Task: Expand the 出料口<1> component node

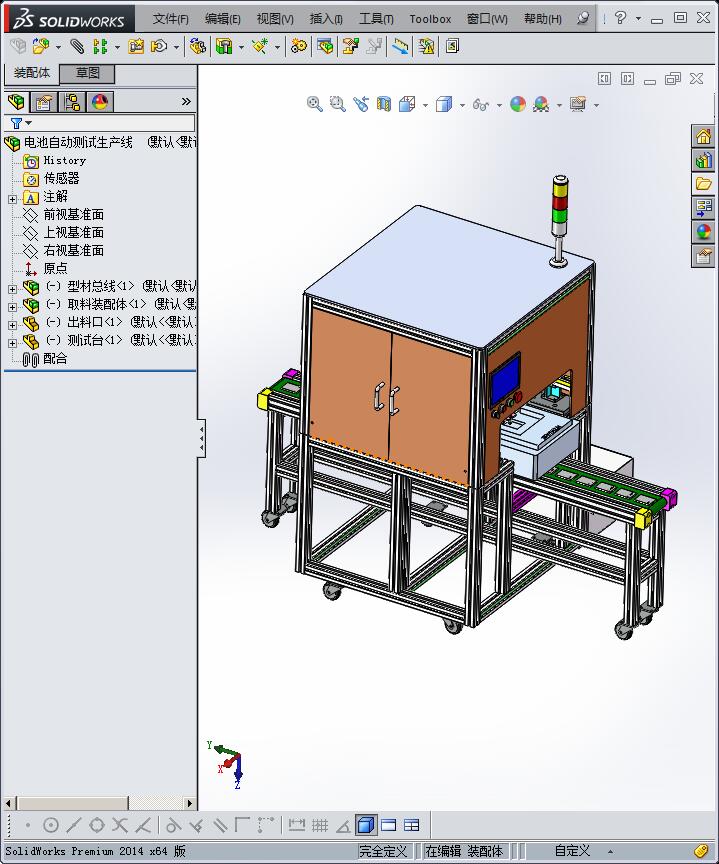Action: point(13,325)
